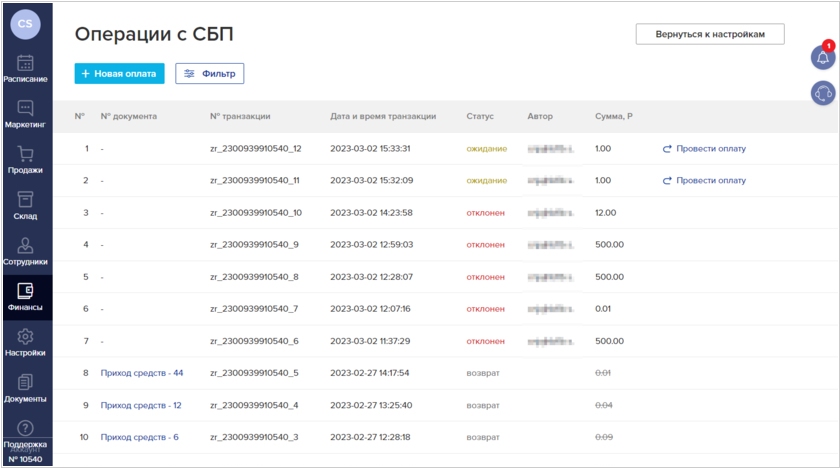The width and height of the screenshot is (840, 468).
Task: Select transaction zr_2300939910540_6 cell
Action: (x=254, y=341)
